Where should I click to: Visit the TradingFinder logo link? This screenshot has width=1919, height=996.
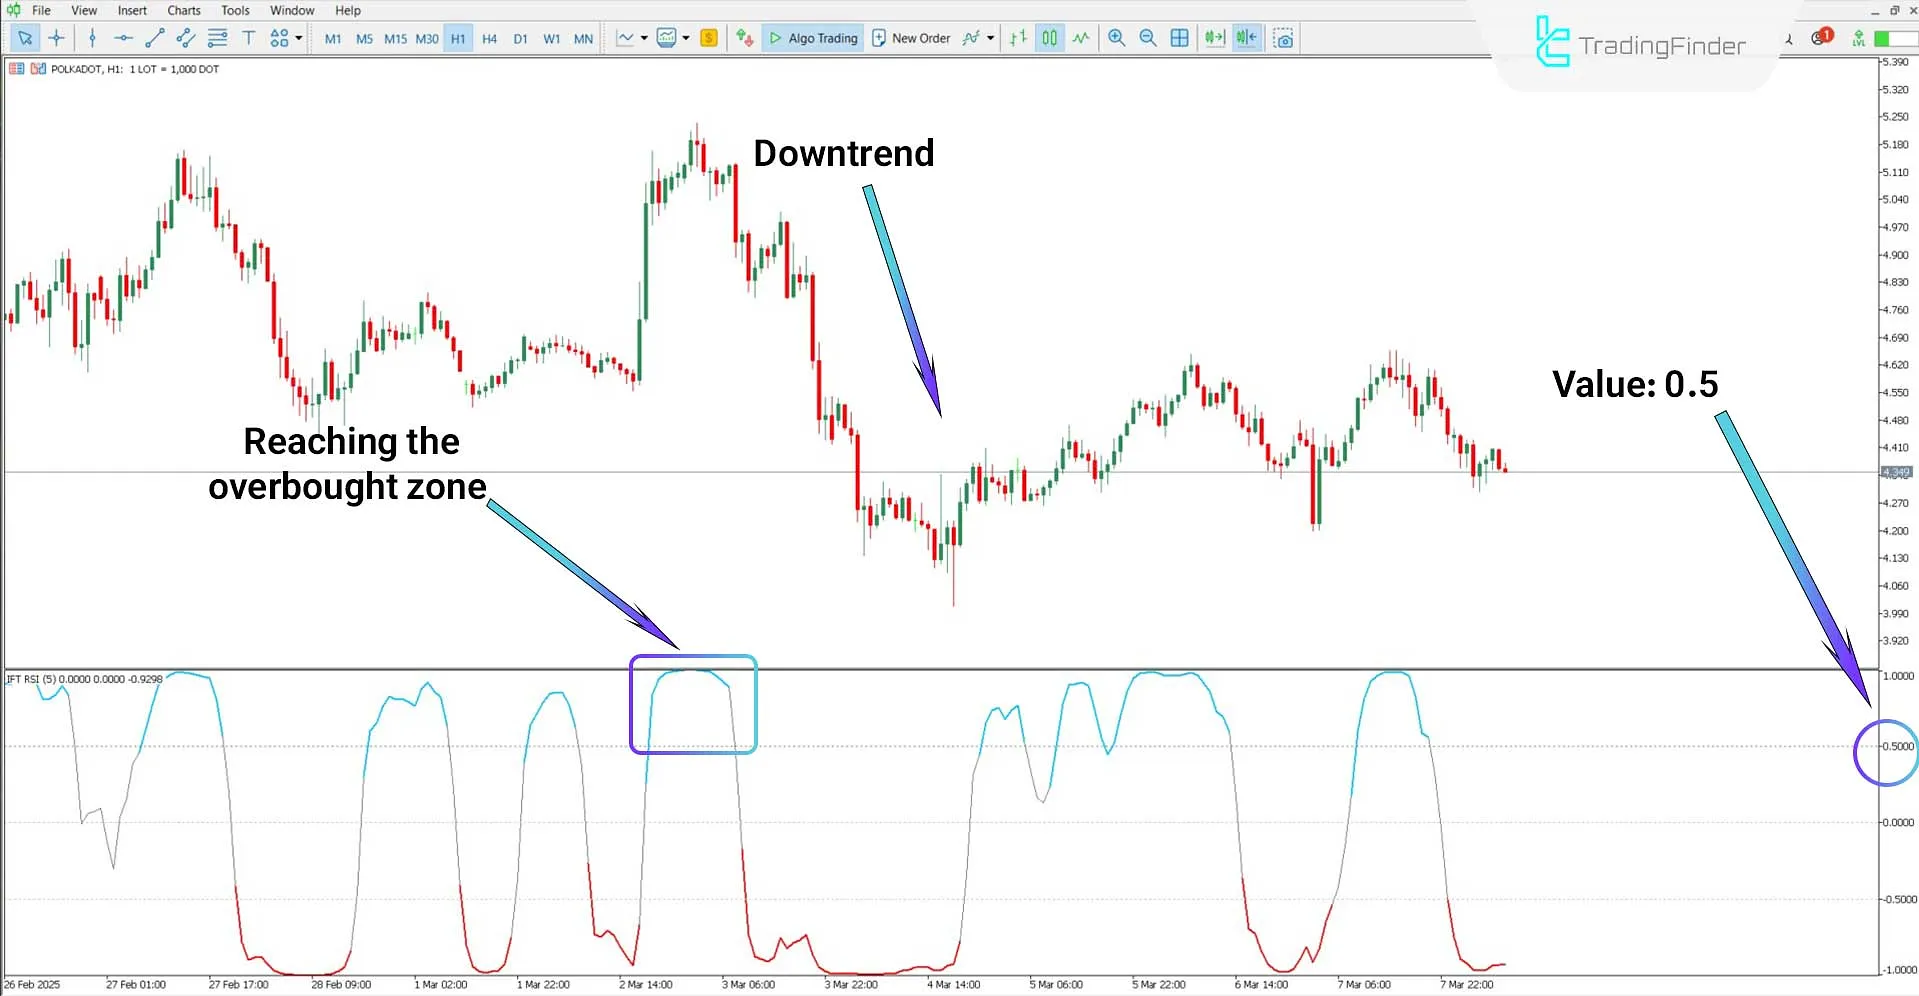(x=1640, y=45)
